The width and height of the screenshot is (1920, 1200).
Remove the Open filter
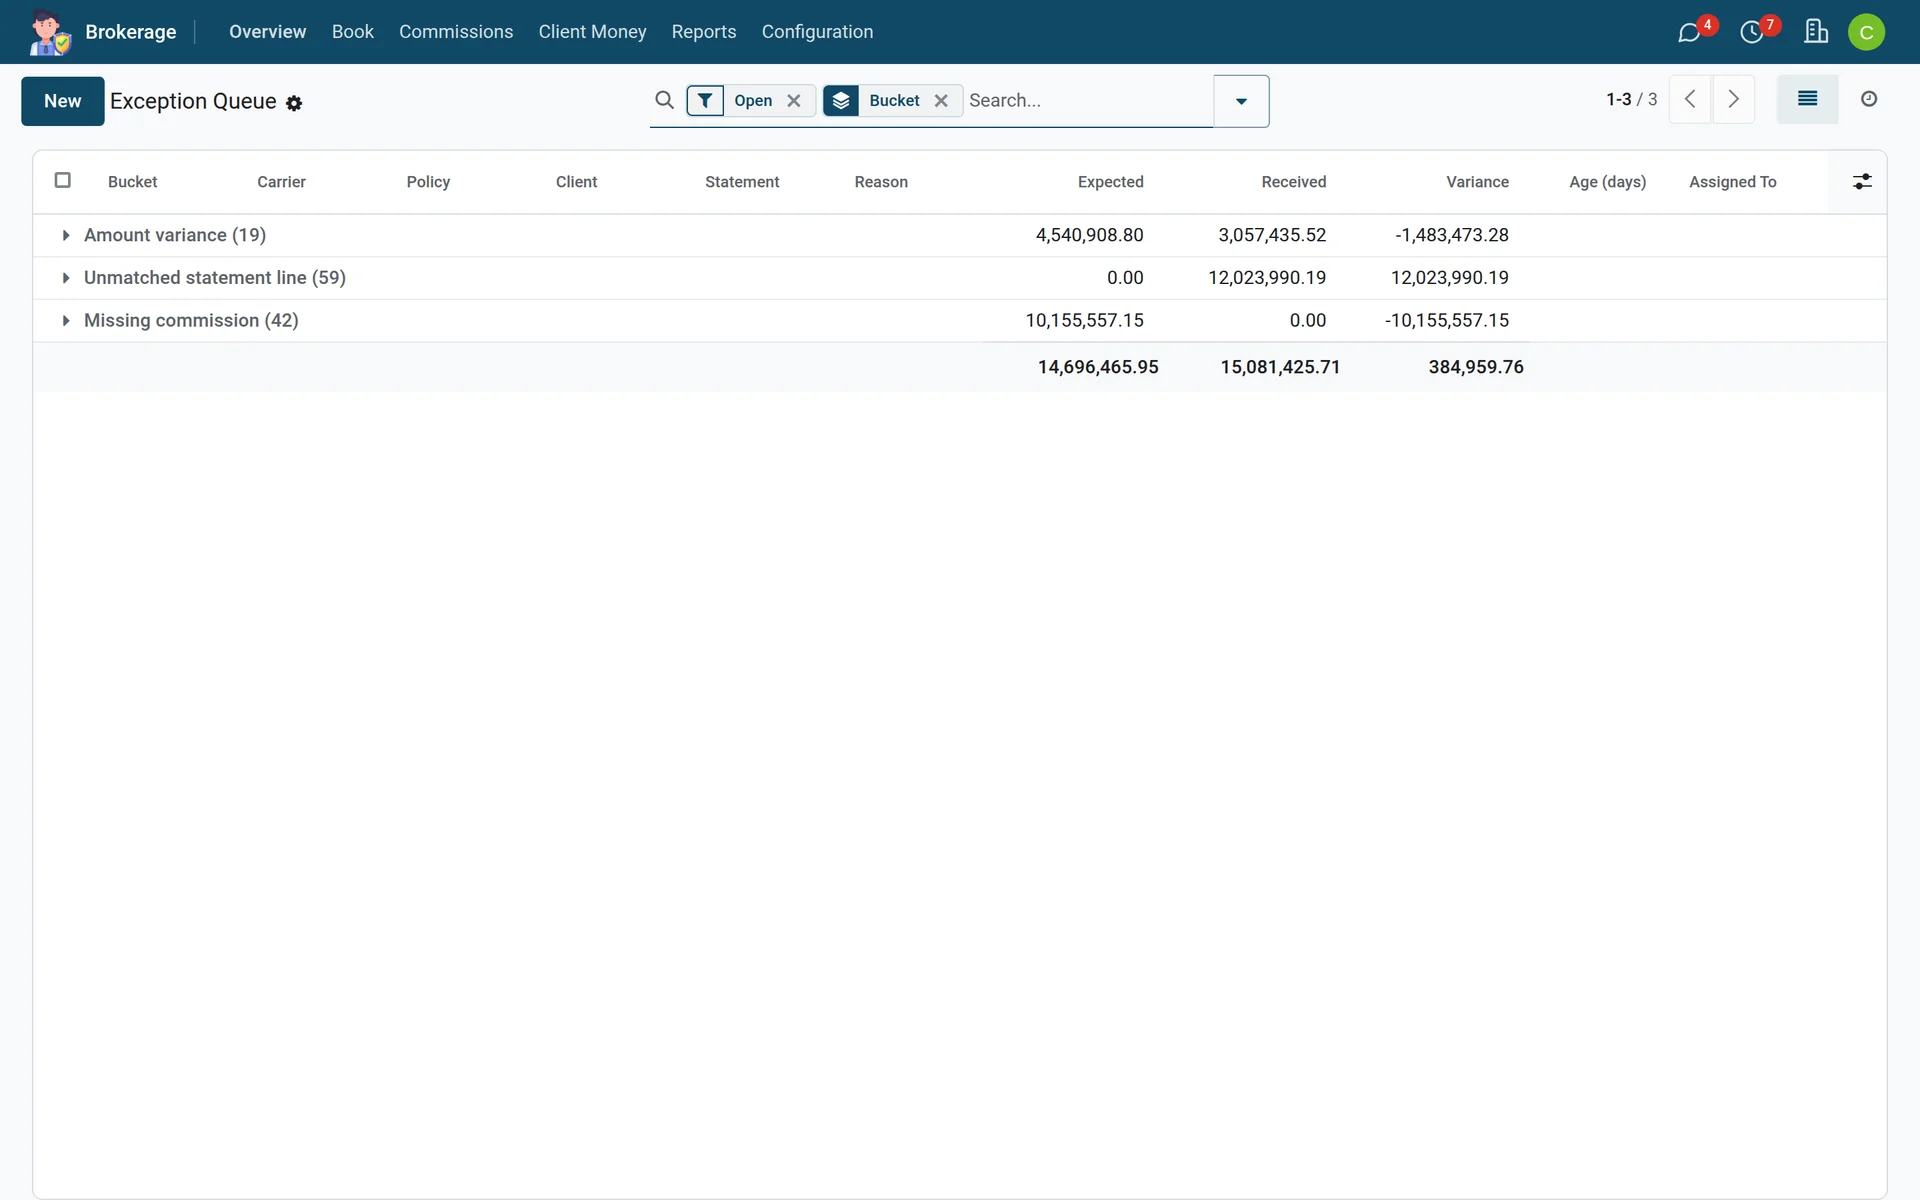click(x=794, y=100)
